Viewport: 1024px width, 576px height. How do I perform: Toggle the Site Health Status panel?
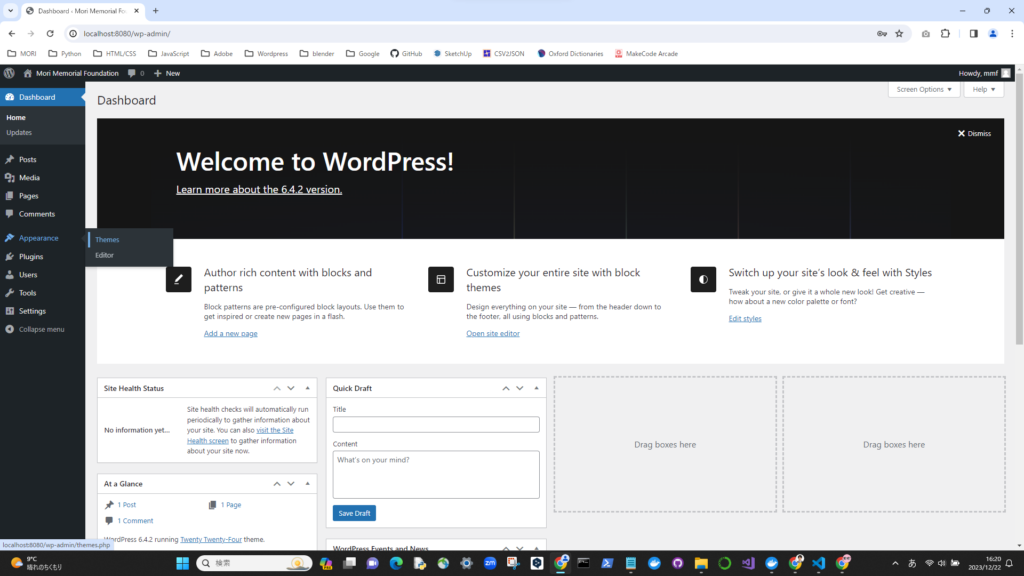point(308,388)
